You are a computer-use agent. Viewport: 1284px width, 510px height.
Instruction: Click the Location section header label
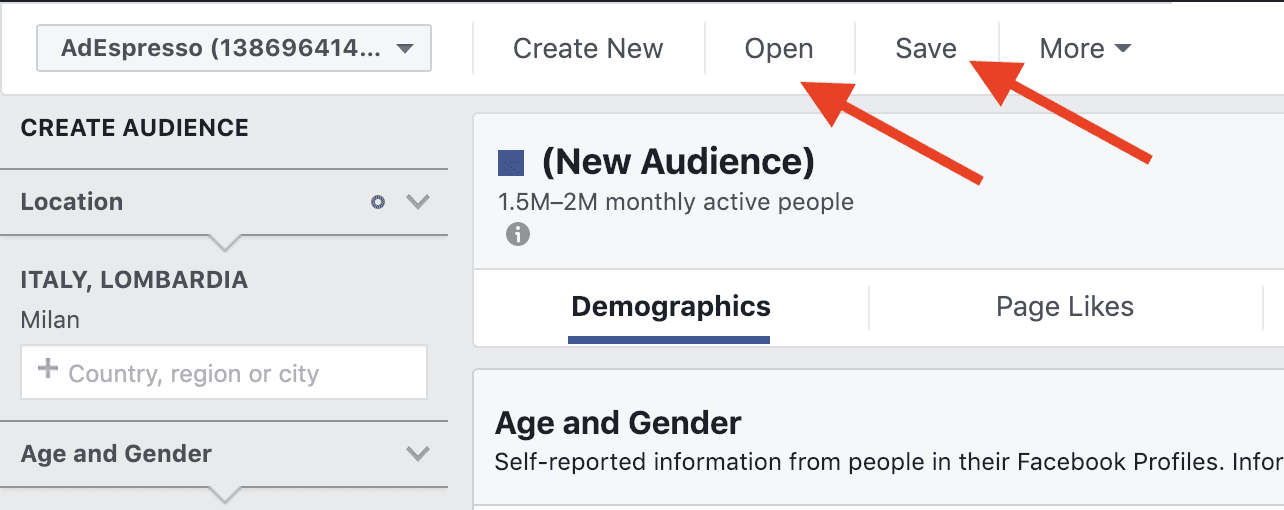coord(72,202)
